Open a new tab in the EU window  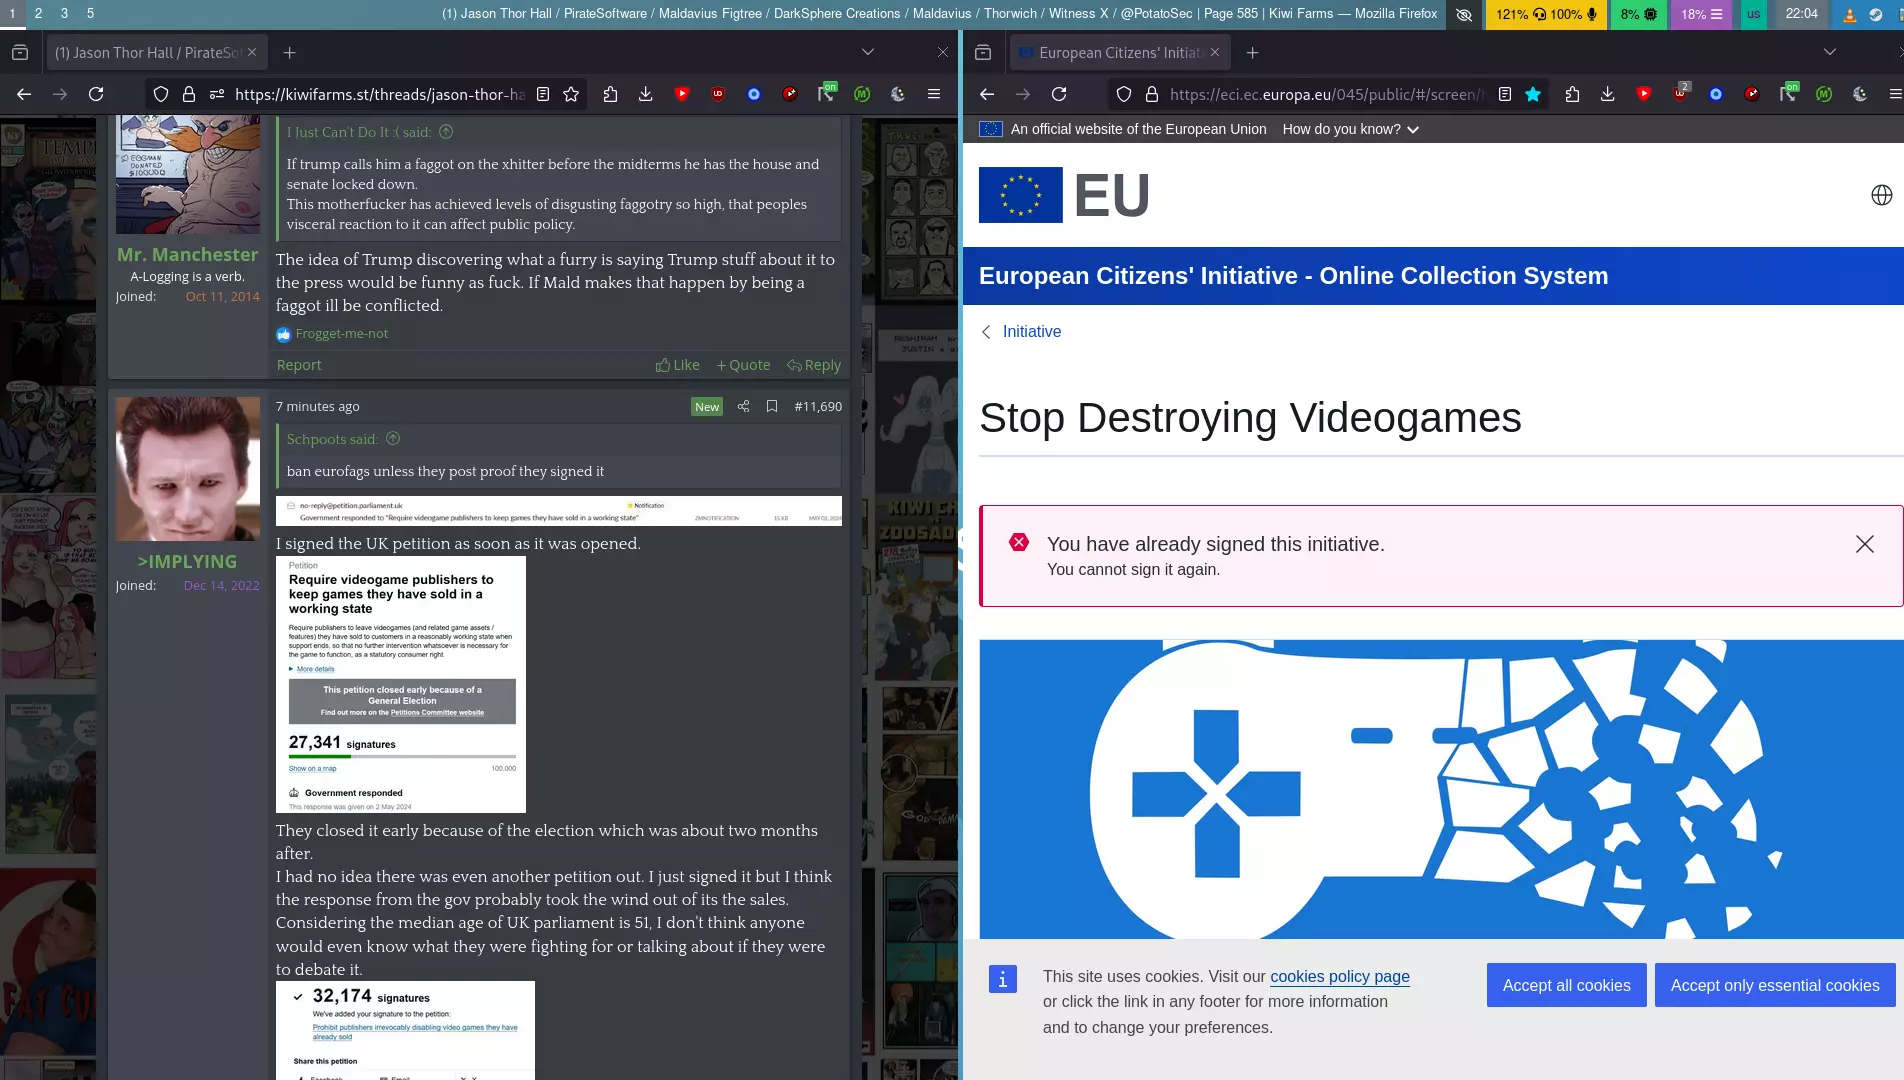(x=1252, y=52)
